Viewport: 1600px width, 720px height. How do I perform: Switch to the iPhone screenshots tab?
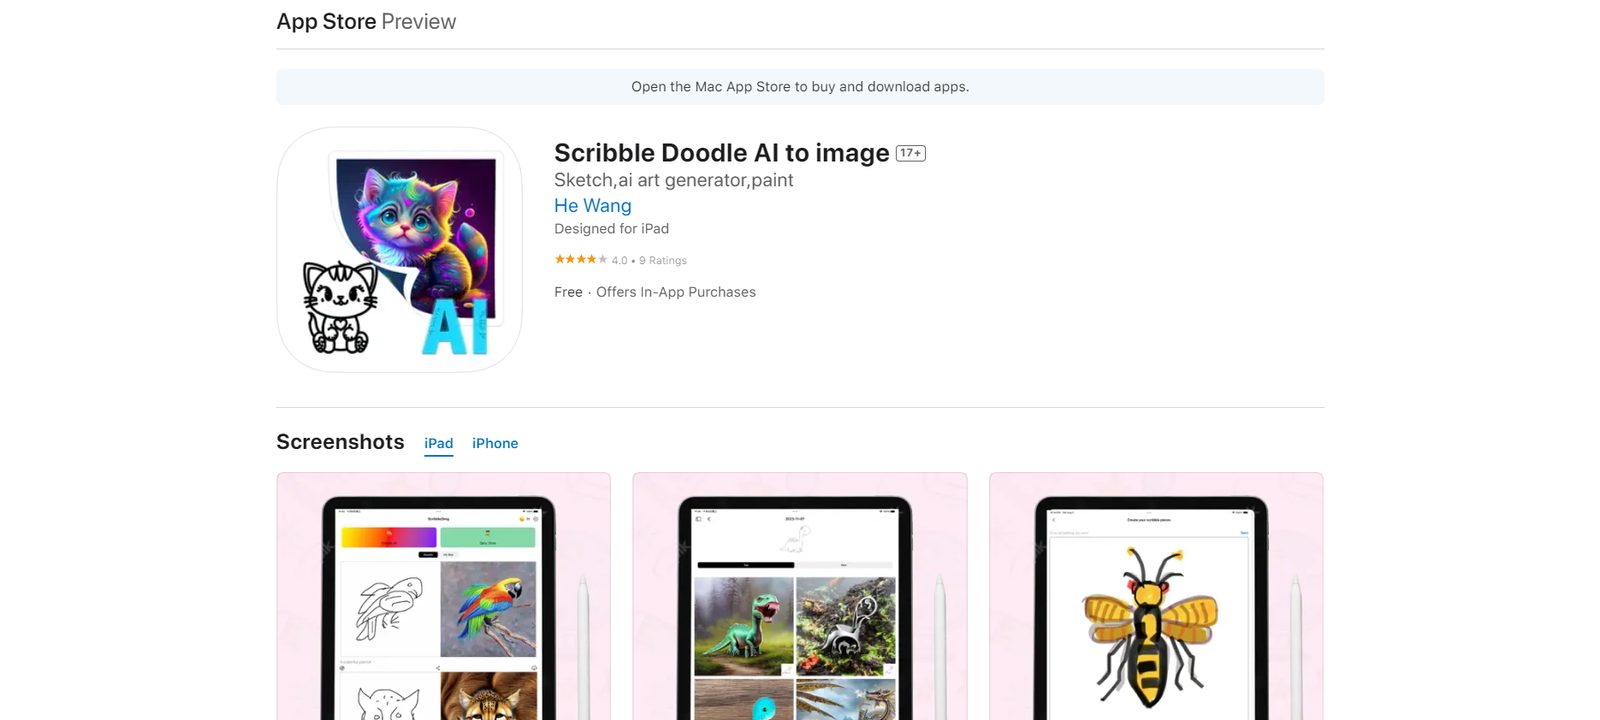[x=495, y=443]
